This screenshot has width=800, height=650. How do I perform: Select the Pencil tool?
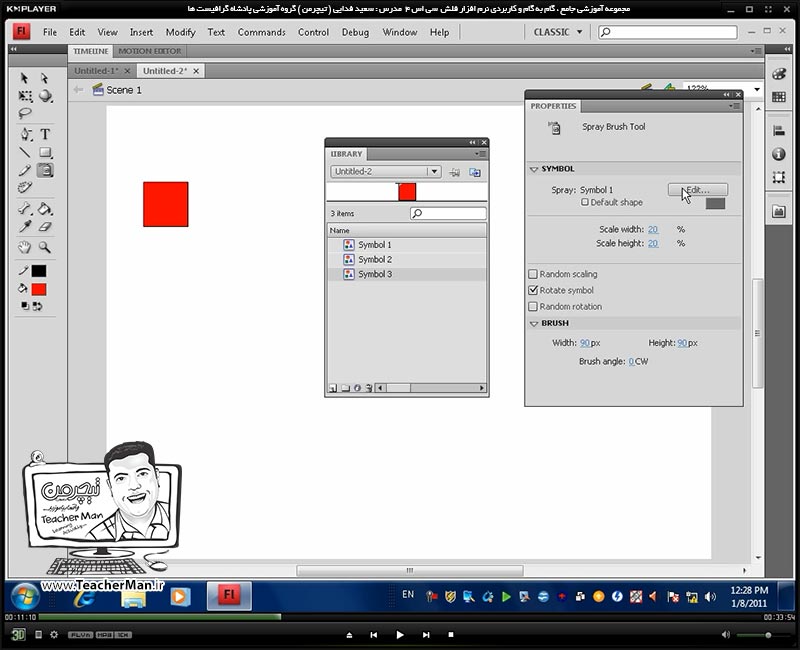(x=24, y=170)
